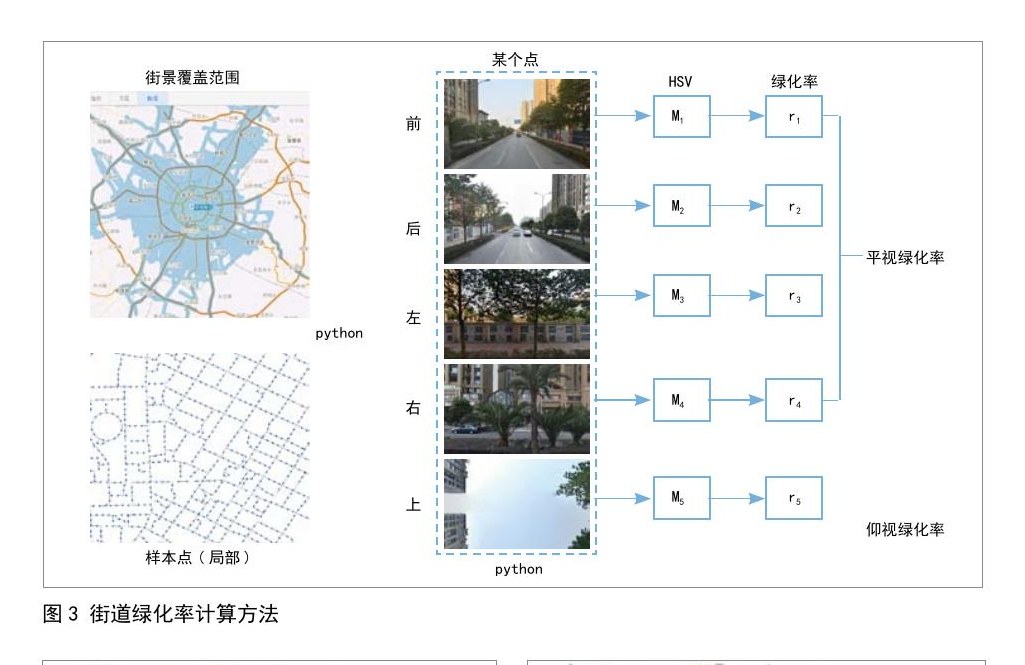Image resolution: width=1025 pixels, height=665 pixels.
Task: Click the 仰视绿化率 label
Action: click(x=905, y=530)
